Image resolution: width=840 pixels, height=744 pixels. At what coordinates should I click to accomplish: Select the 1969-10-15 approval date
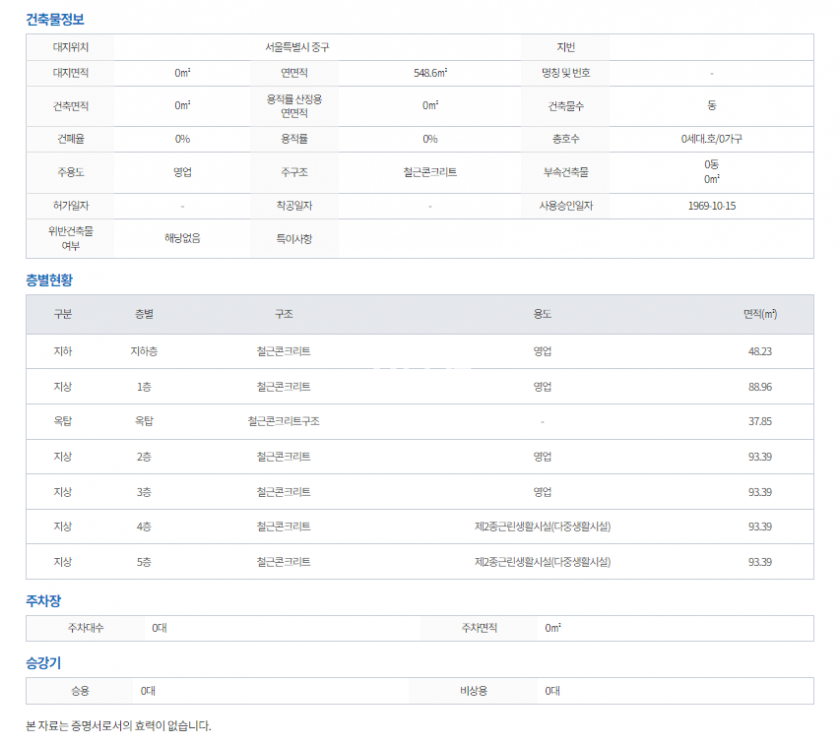711,206
